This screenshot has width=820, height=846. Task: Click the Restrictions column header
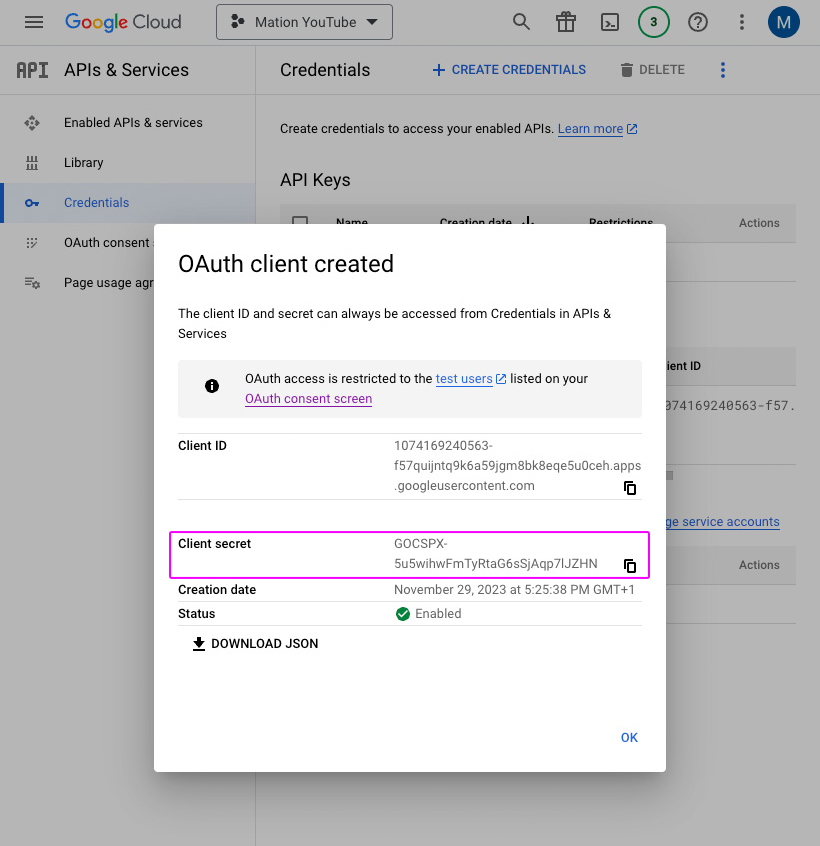[x=621, y=220]
